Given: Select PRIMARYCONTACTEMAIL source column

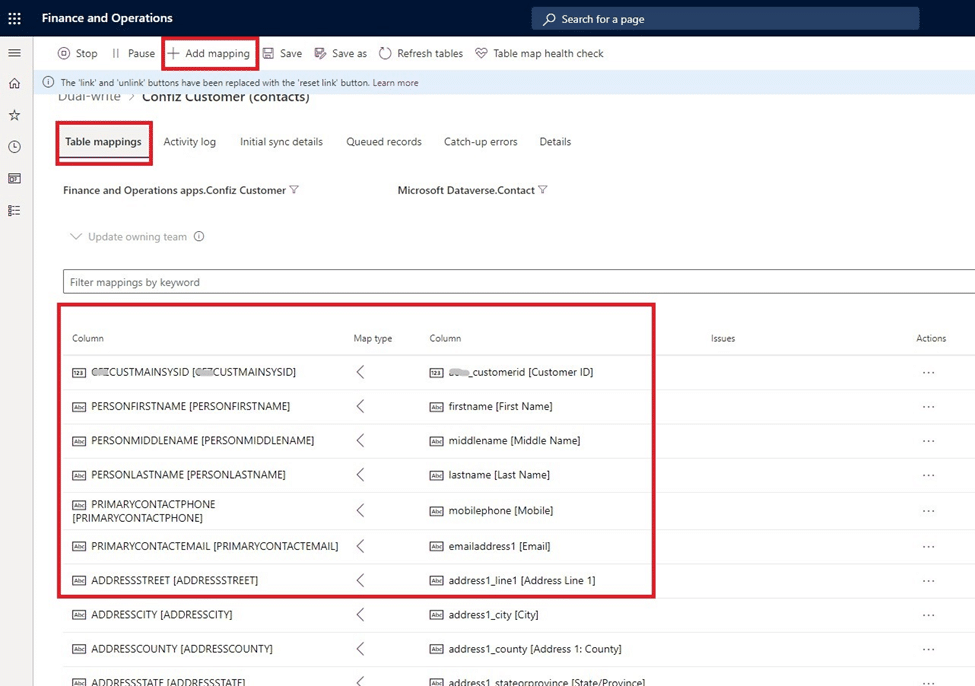Looking at the screenshot, I should tap(215, 546).
